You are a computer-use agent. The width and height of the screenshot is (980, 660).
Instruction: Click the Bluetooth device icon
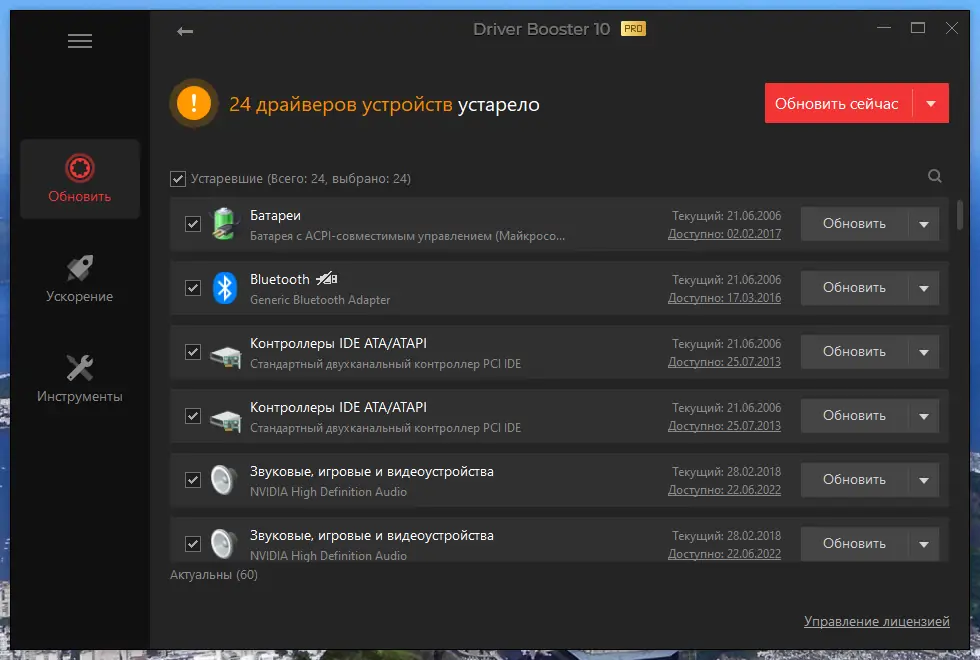[x=224, y=288]
